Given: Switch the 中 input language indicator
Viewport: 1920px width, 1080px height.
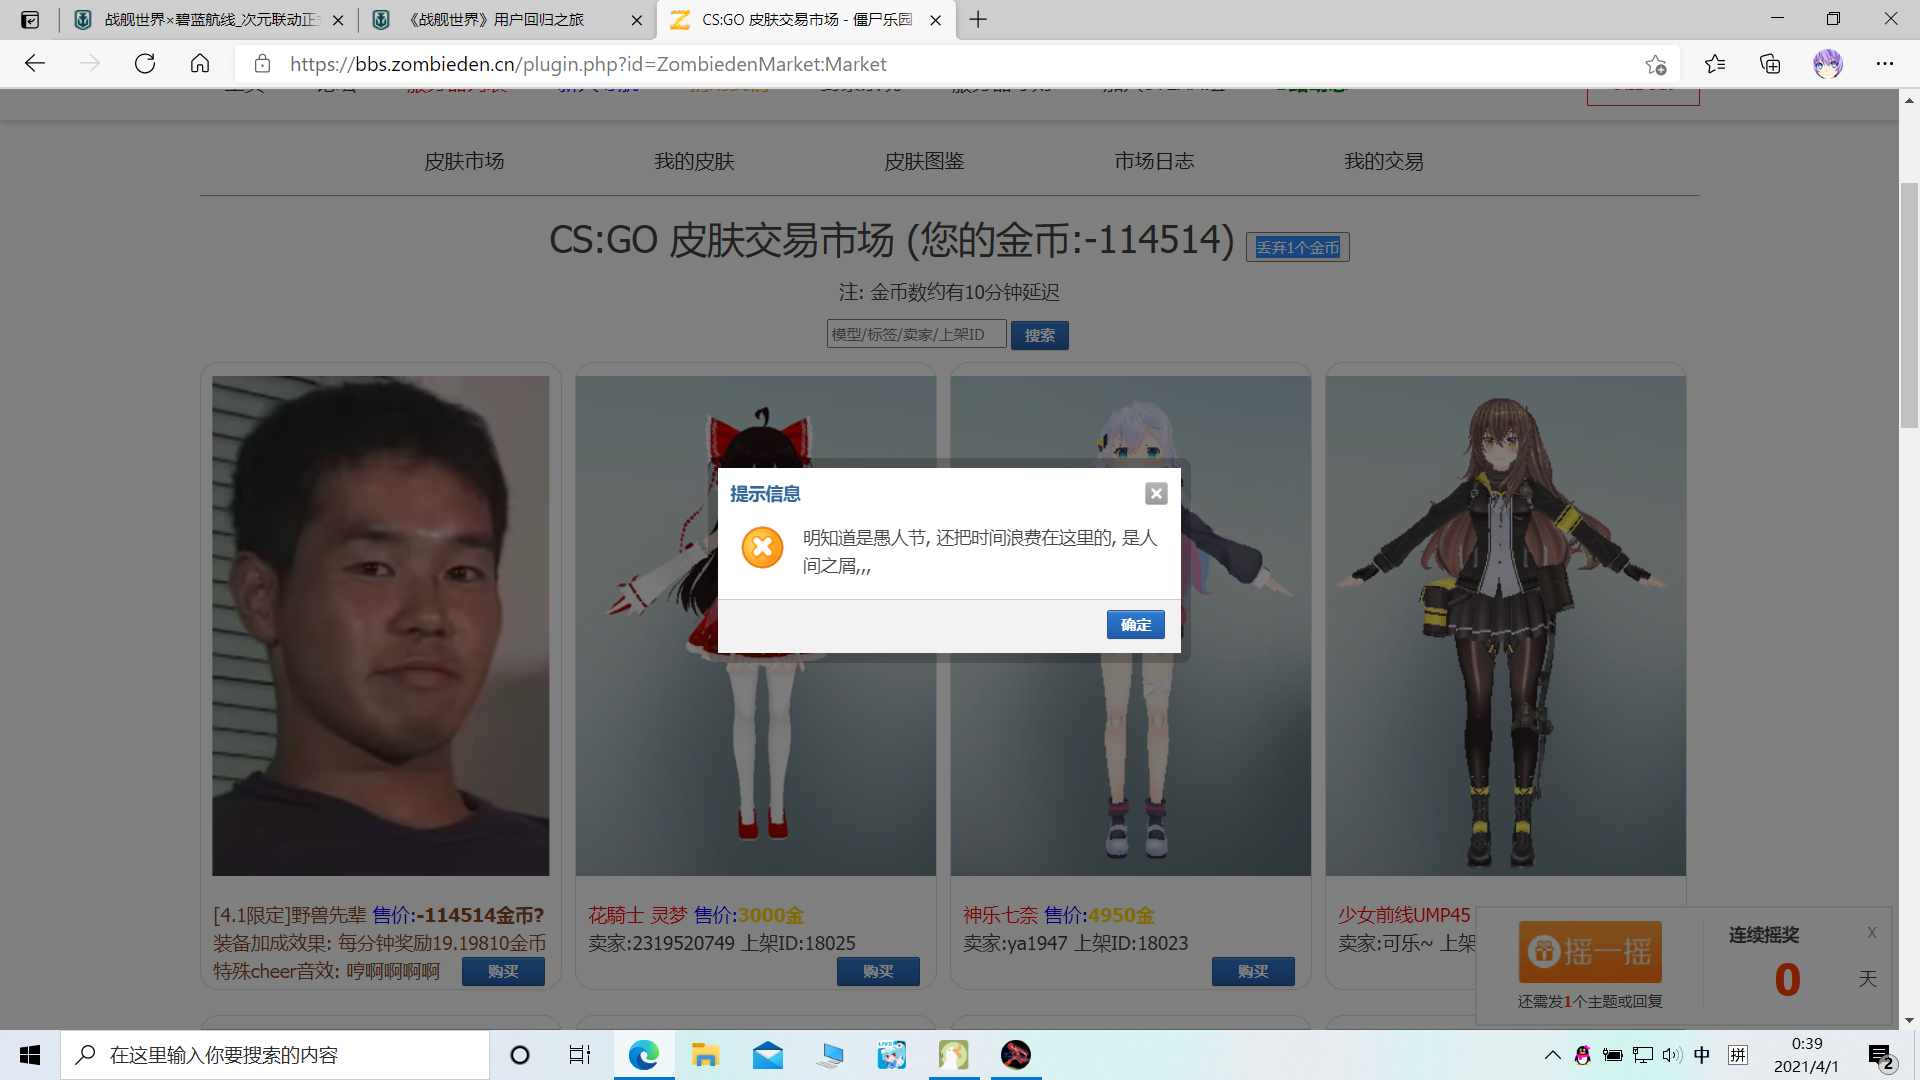Looking at the screenshot, I should [1702, 1055].
